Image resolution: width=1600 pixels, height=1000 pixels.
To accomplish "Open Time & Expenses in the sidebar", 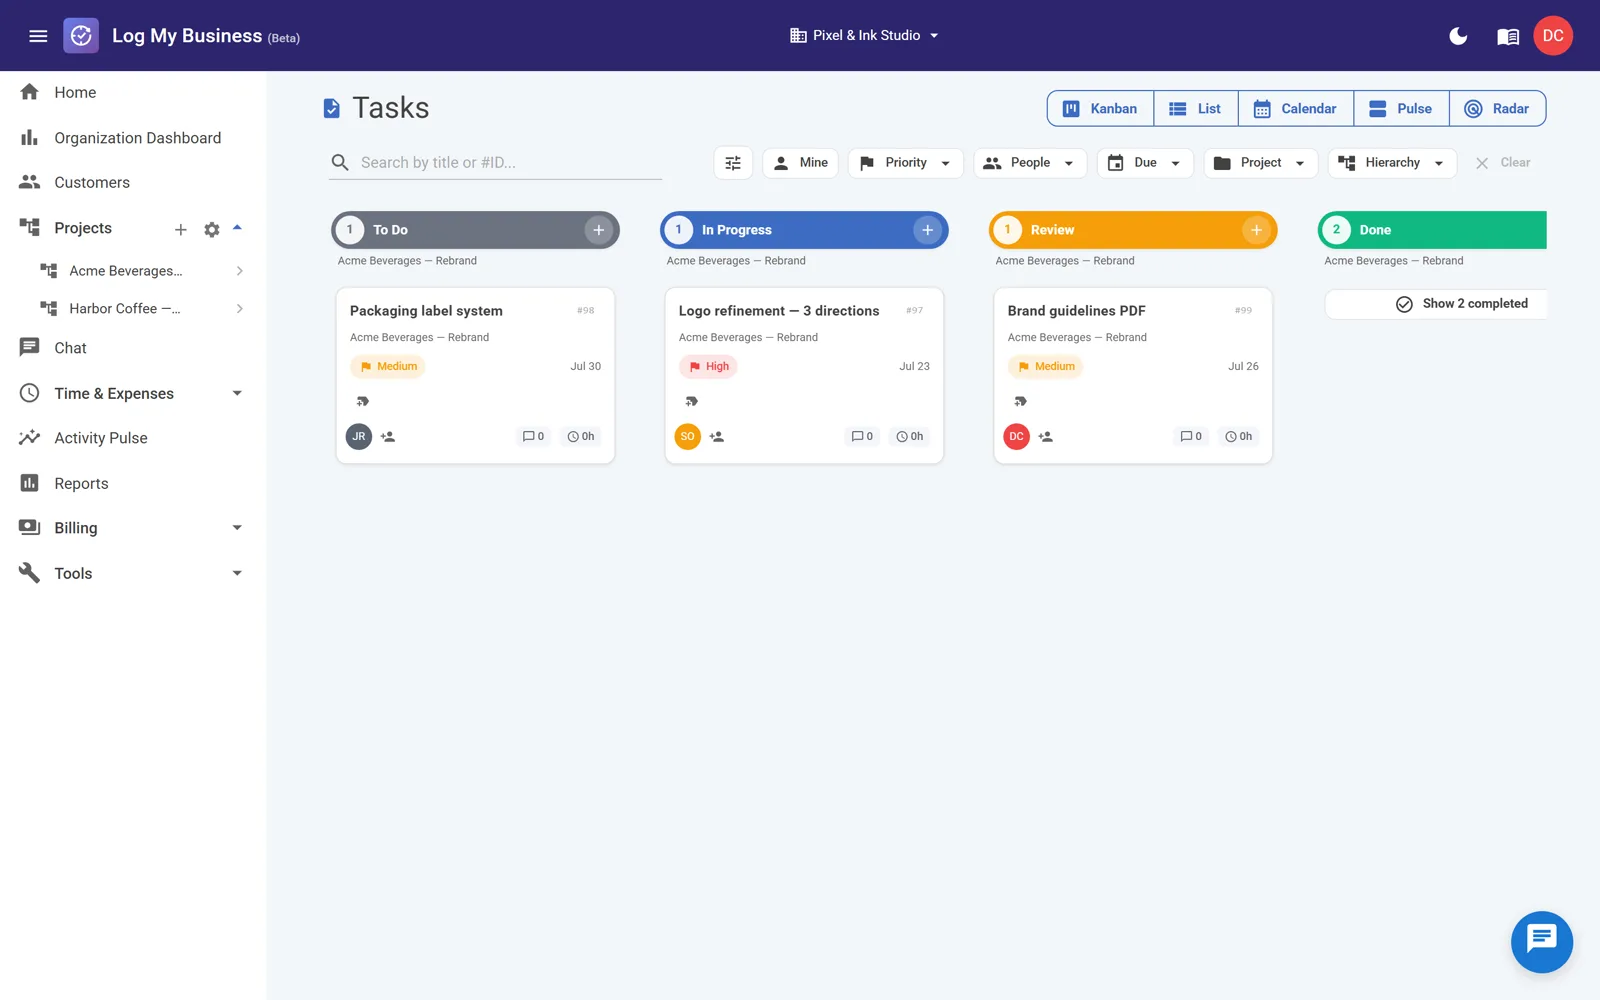I will [x=114, y=393].
